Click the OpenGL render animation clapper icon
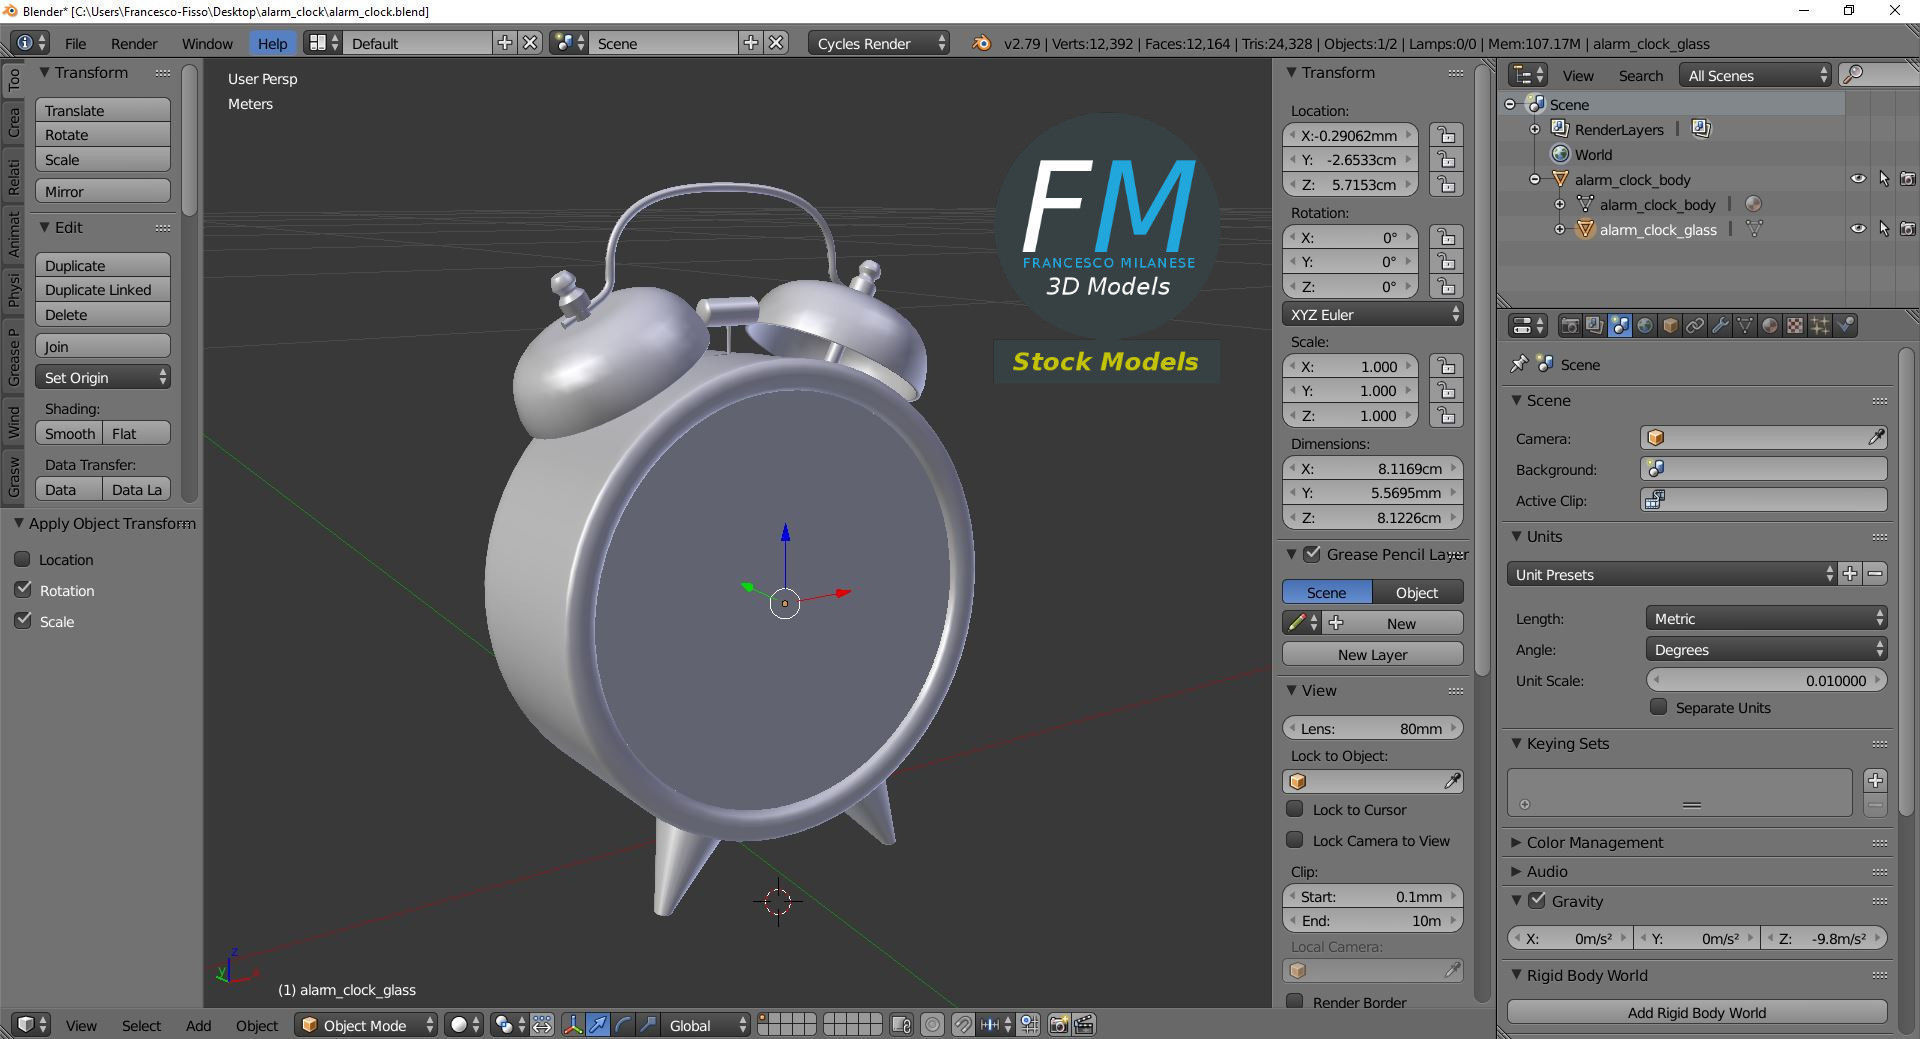 point(1084,1025)
